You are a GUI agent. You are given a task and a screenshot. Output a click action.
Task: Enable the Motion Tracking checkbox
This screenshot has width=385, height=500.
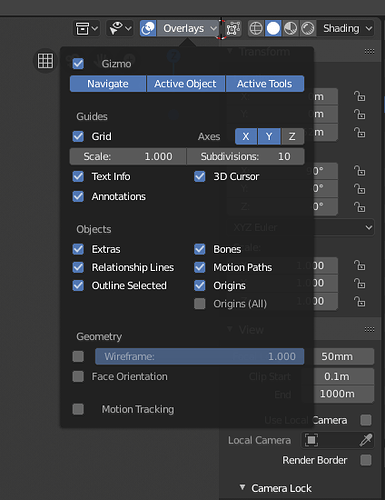78,409
